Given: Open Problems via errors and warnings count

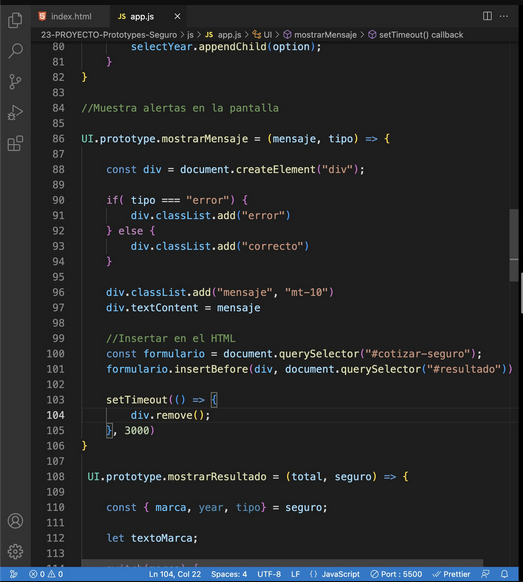Looking at the screenshot, I should 46,574.
